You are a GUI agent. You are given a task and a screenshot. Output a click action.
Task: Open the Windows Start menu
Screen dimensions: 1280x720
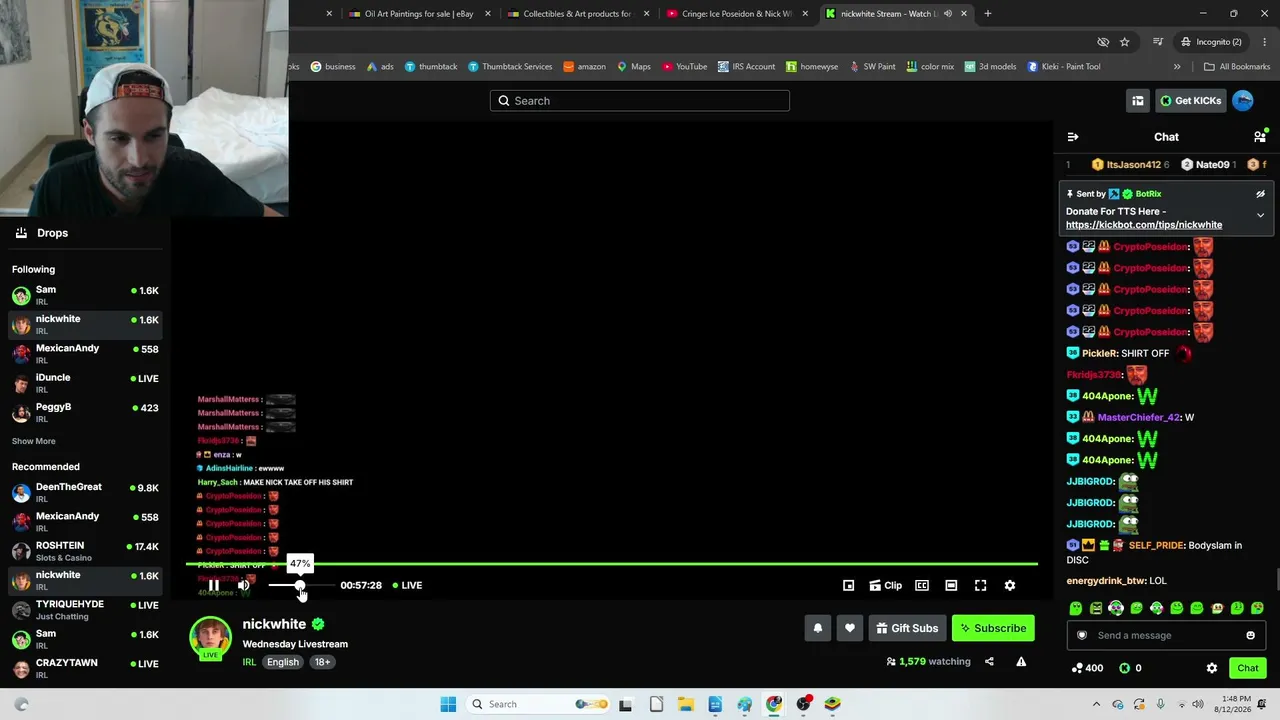click(448, 704)
